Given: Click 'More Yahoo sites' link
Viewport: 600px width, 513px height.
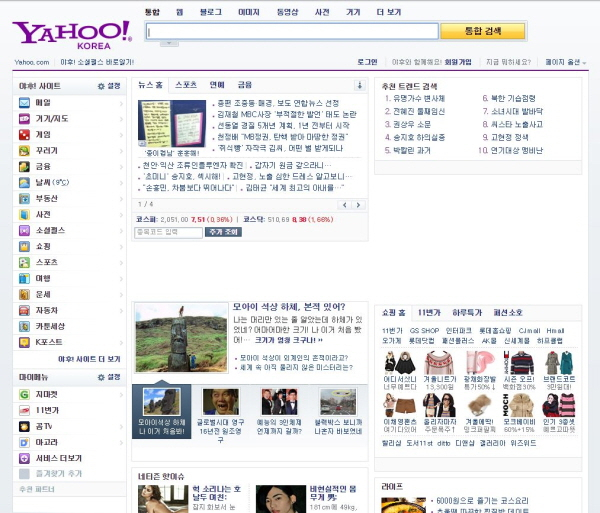Looking at the screenshot, I should 89,359.
